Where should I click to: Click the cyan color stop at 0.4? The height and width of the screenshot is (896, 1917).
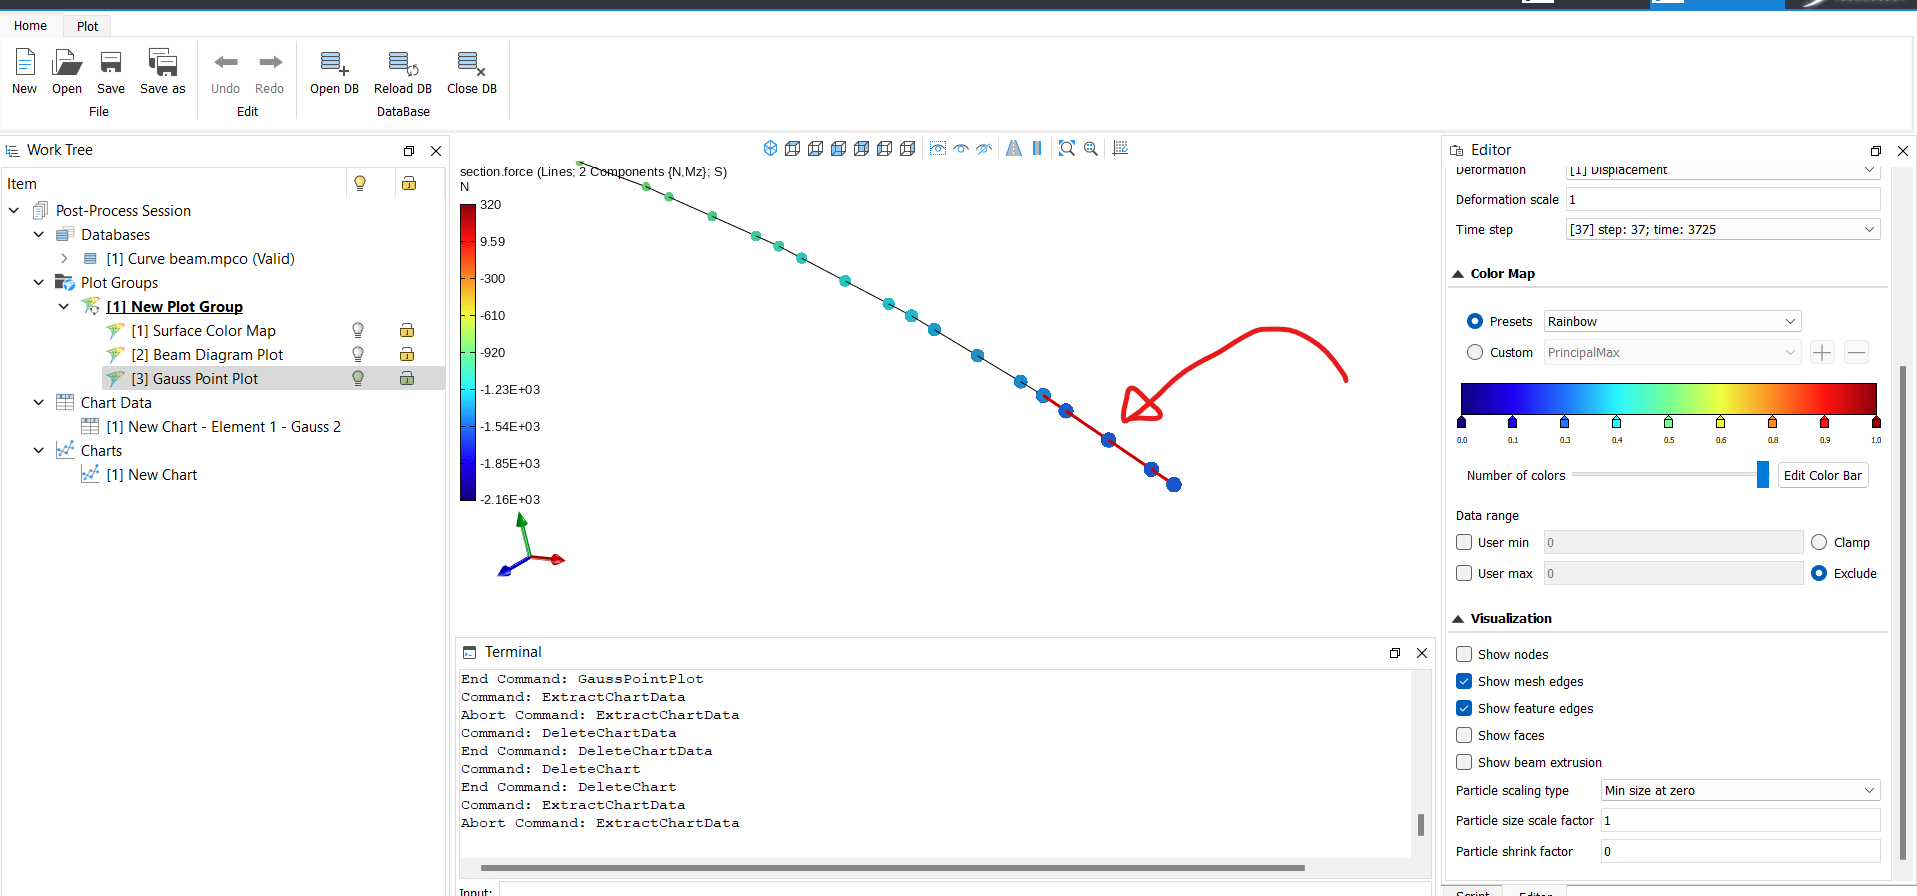coord(1616,422)
